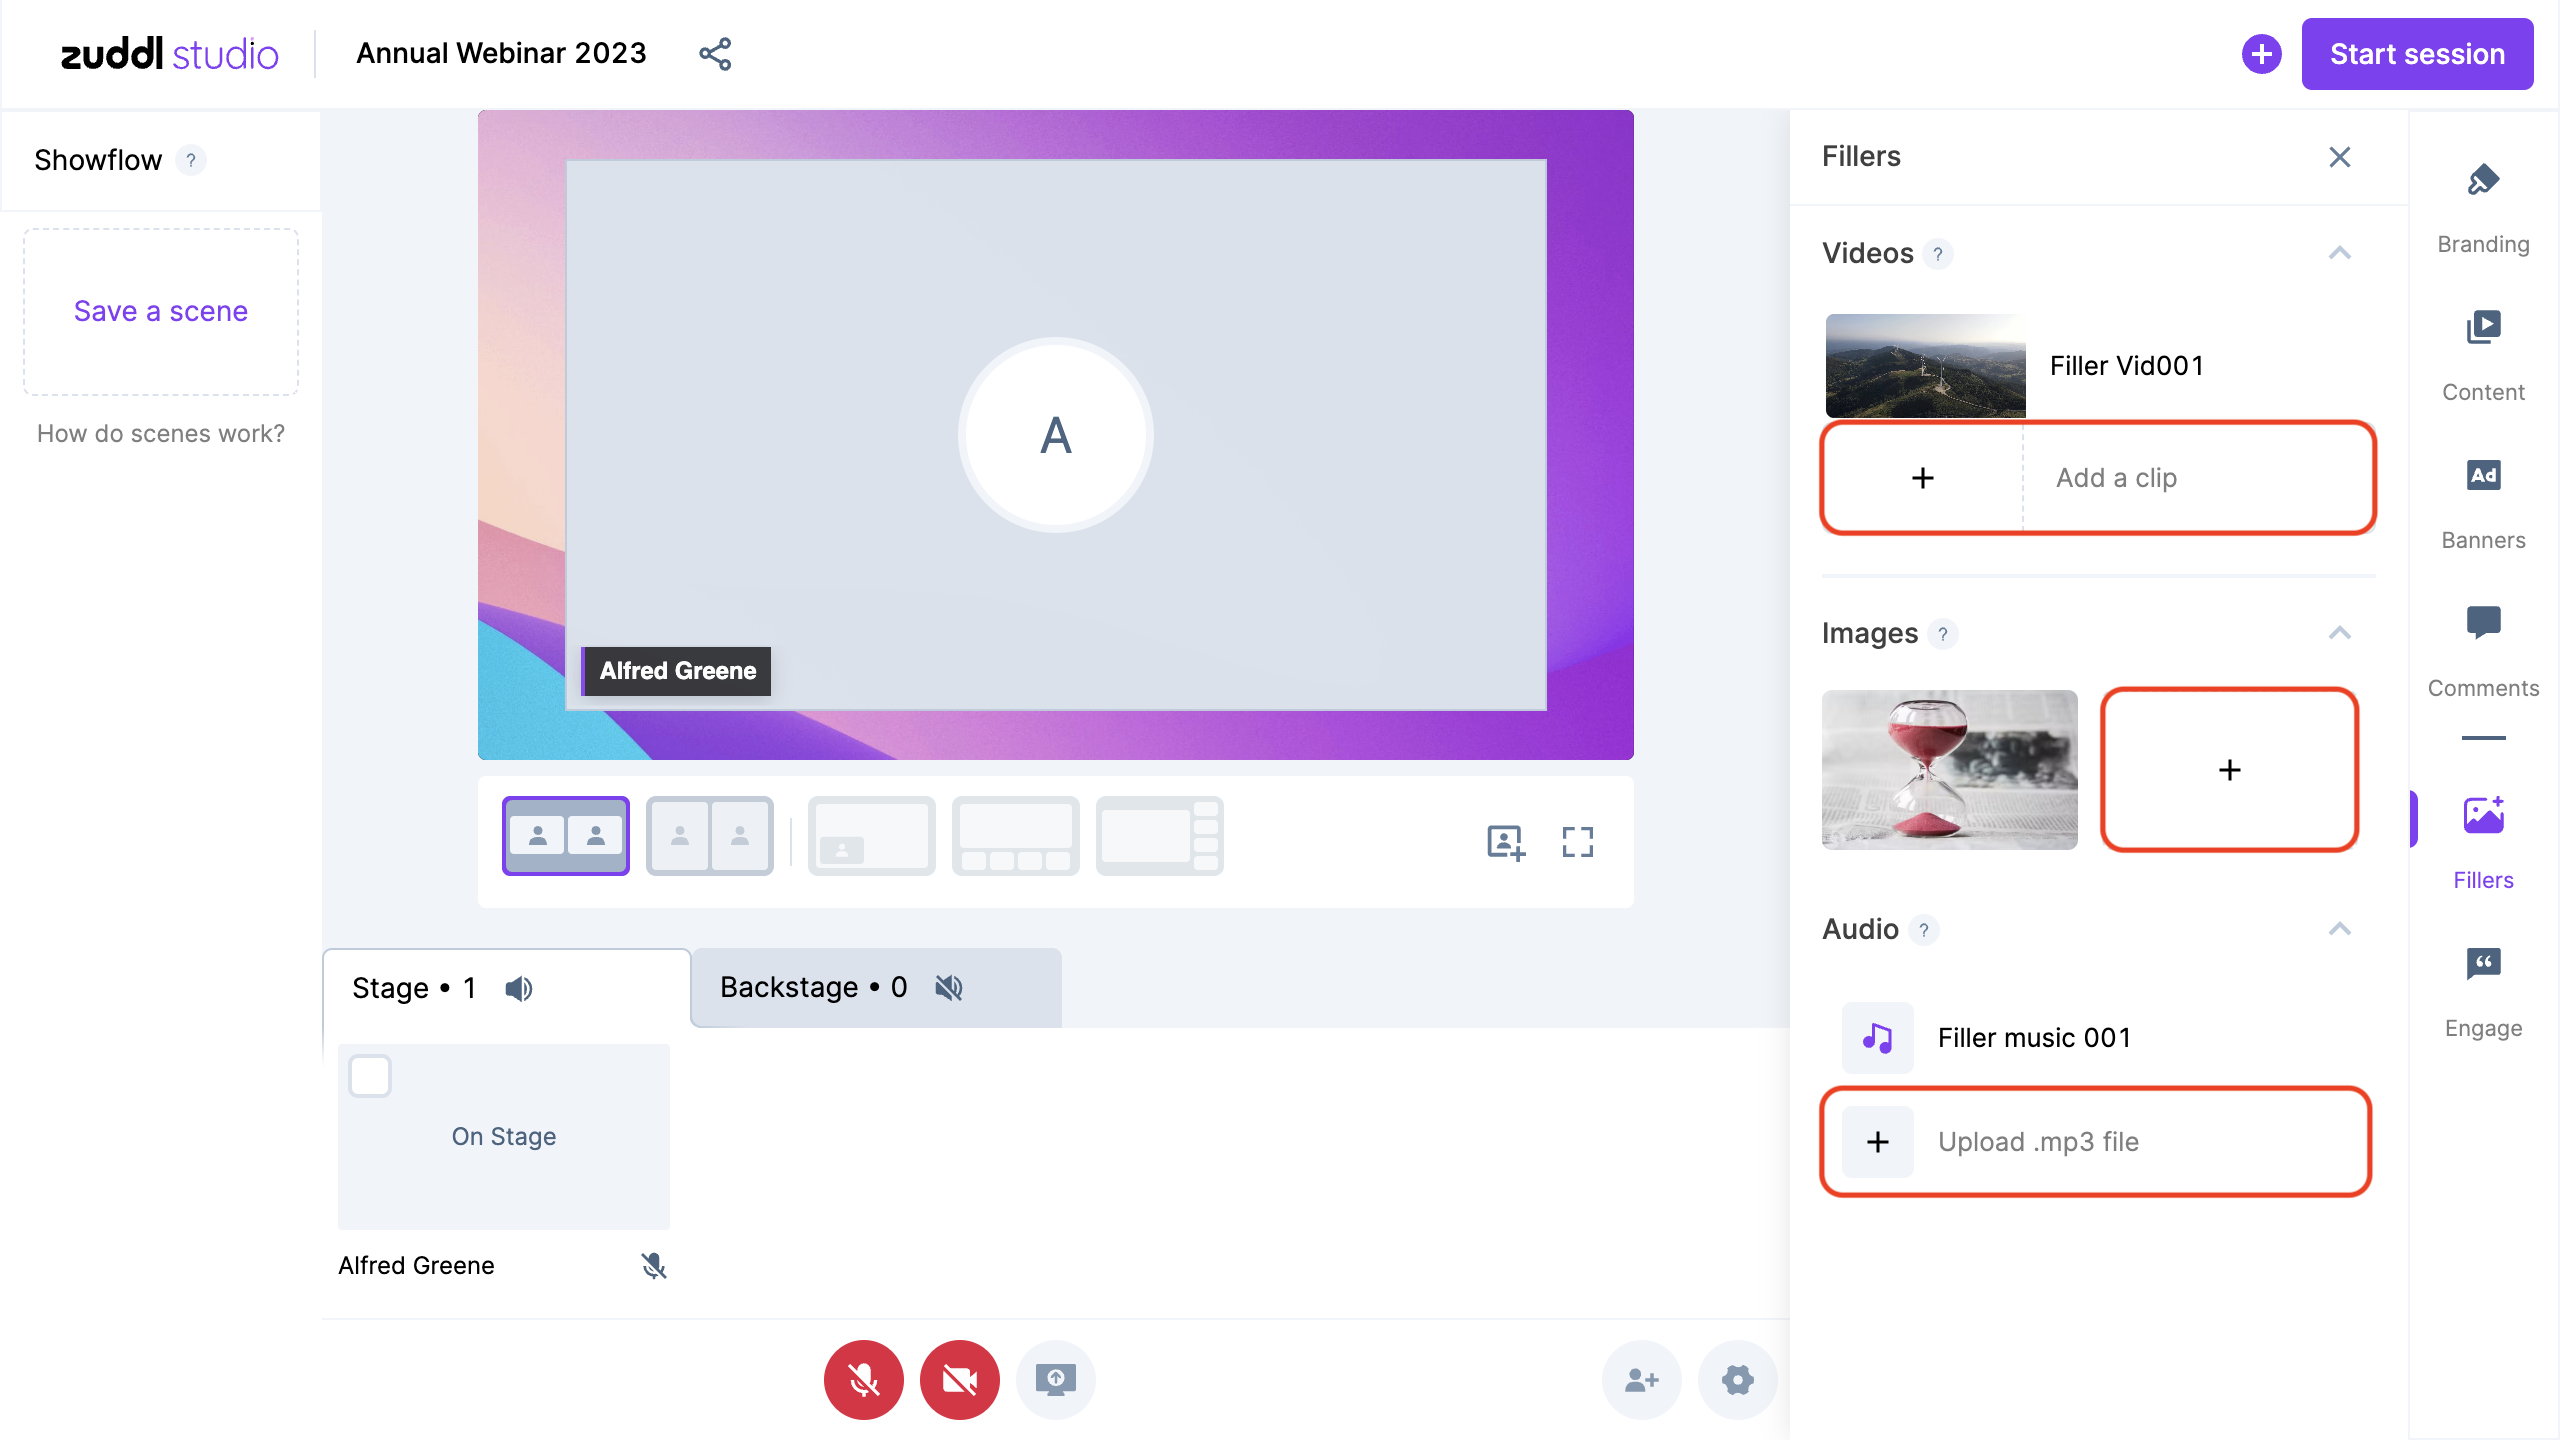Click Save a scene link
Viewport: 2560px width, 1440px height.
click(158, 311)
